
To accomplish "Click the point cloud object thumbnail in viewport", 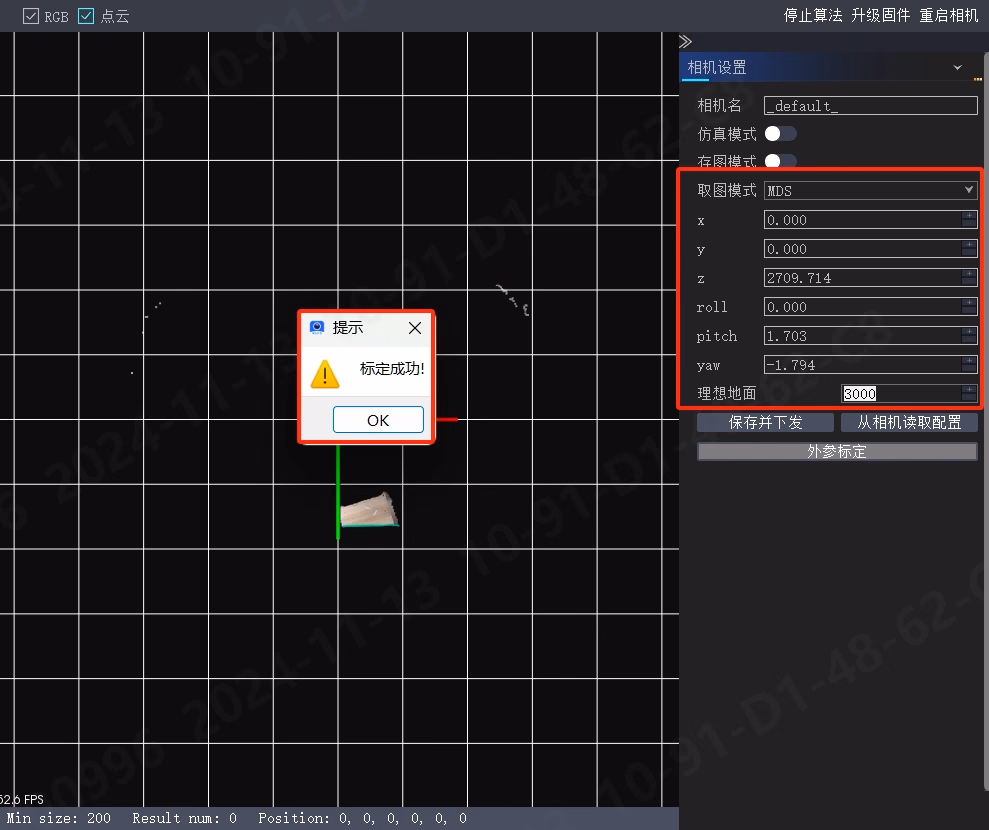I will coord(369,510).
